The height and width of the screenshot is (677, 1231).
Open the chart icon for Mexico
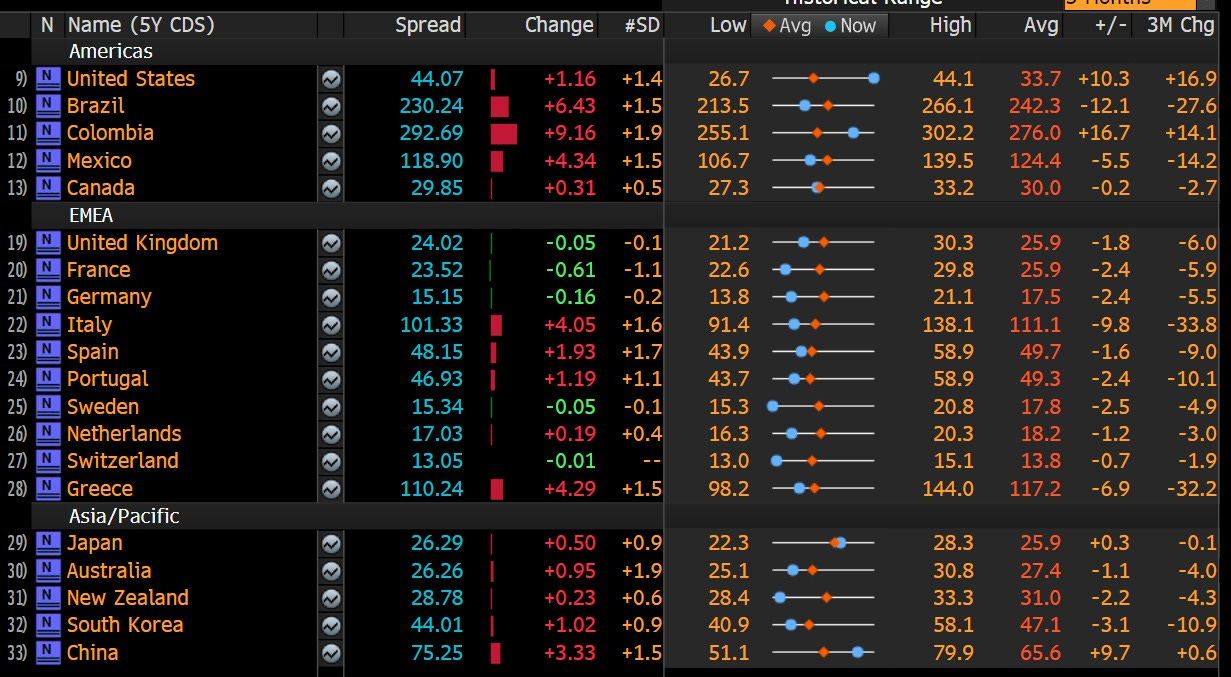click(x=331, y=161)
